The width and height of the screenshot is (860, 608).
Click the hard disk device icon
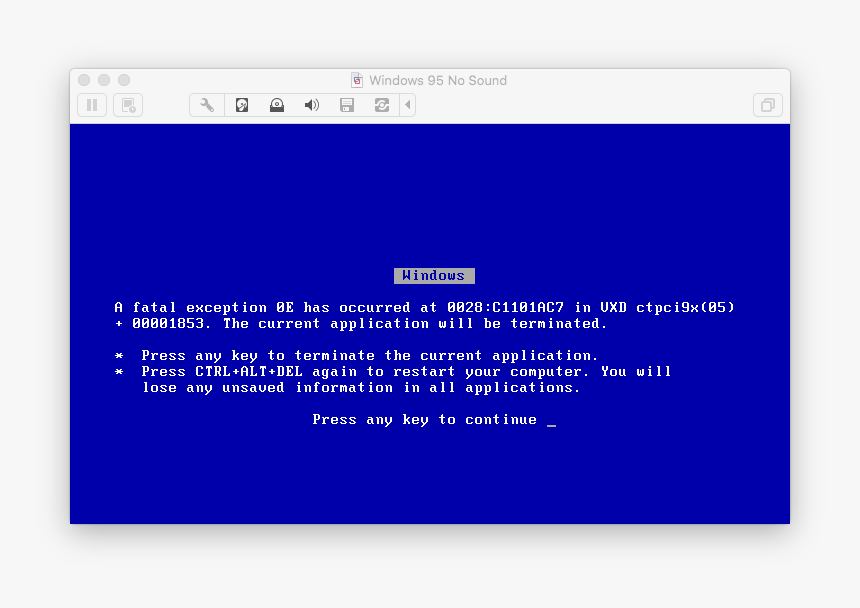[242, 105]
